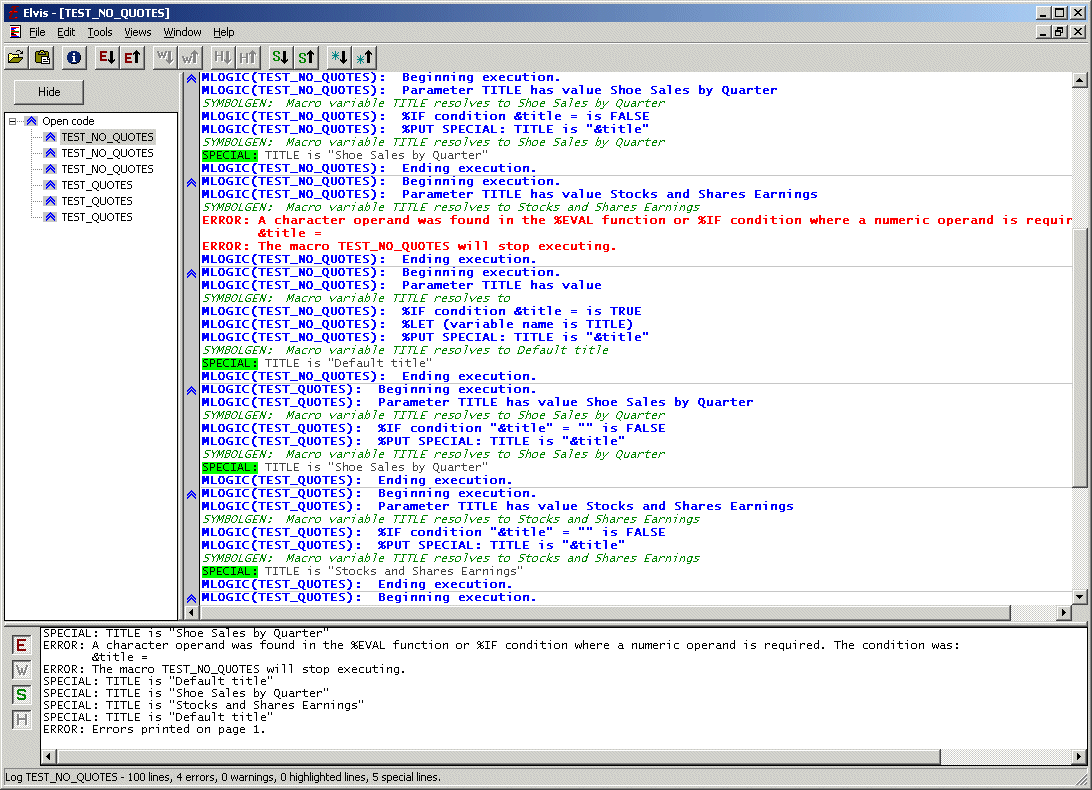
Task: Click the open file folder icon
Action: [16, 57]
